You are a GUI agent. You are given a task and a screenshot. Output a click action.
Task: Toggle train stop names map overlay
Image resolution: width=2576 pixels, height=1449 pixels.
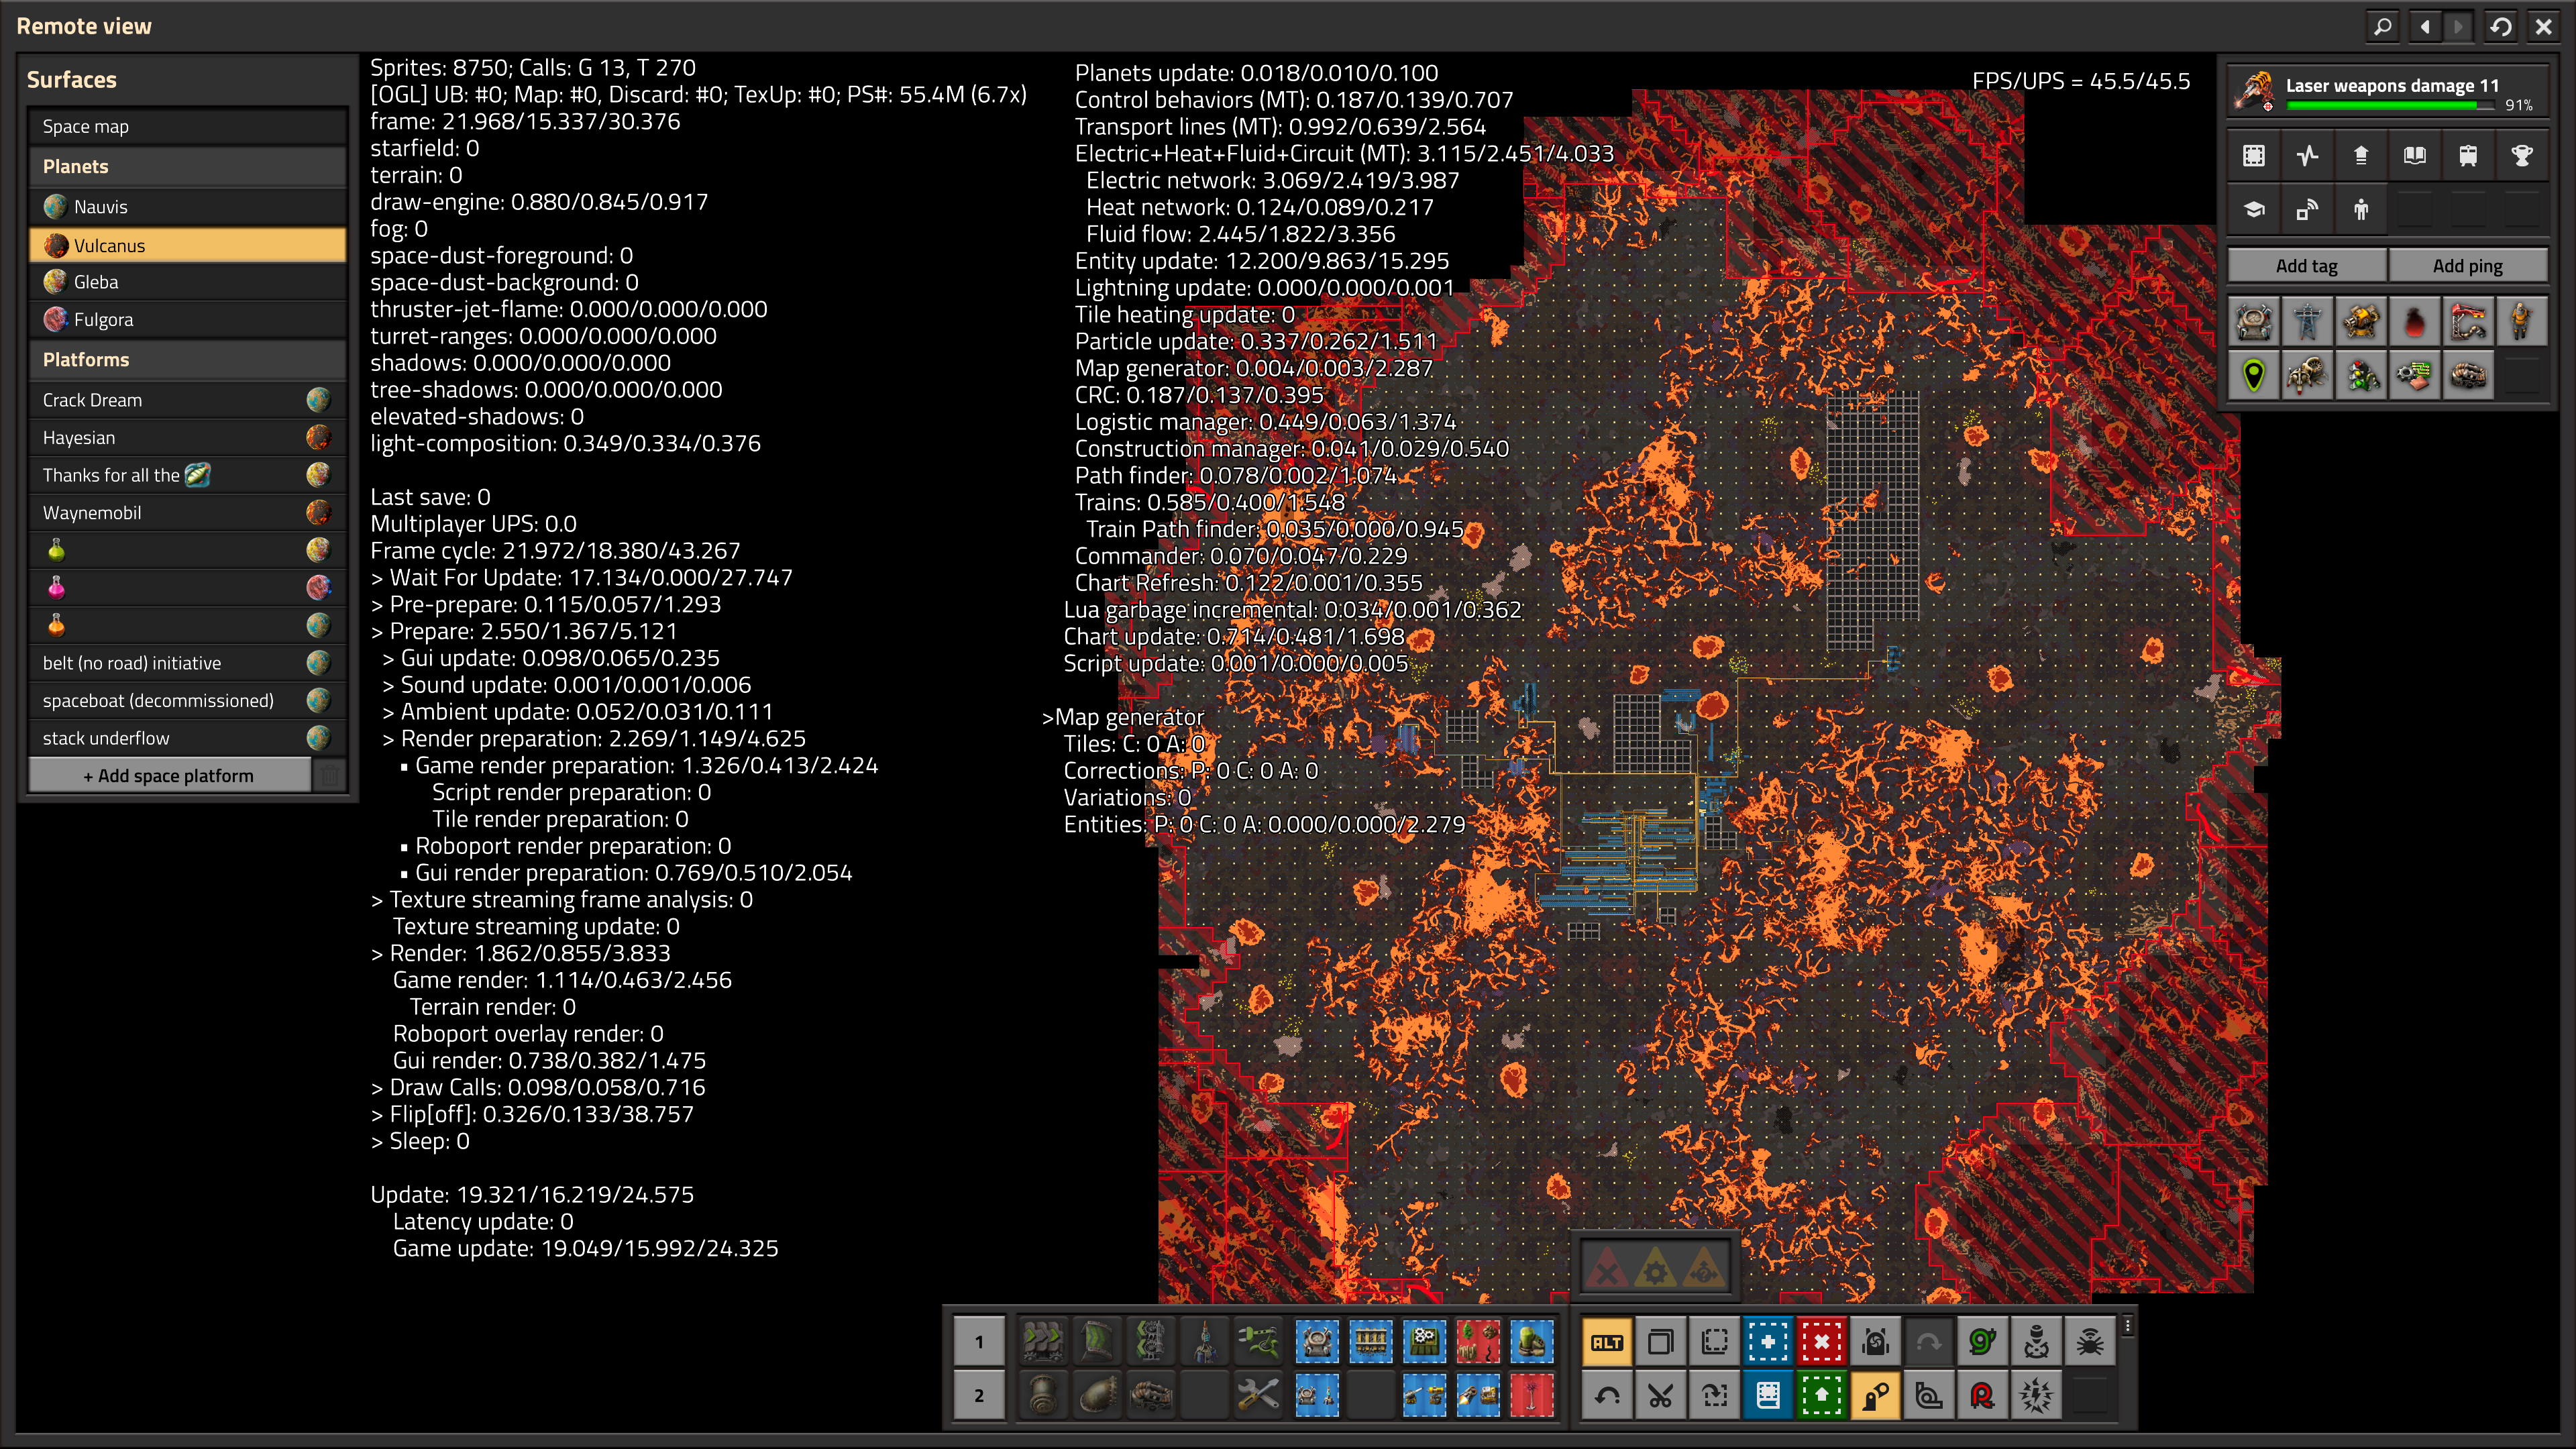pos(2468,322)
